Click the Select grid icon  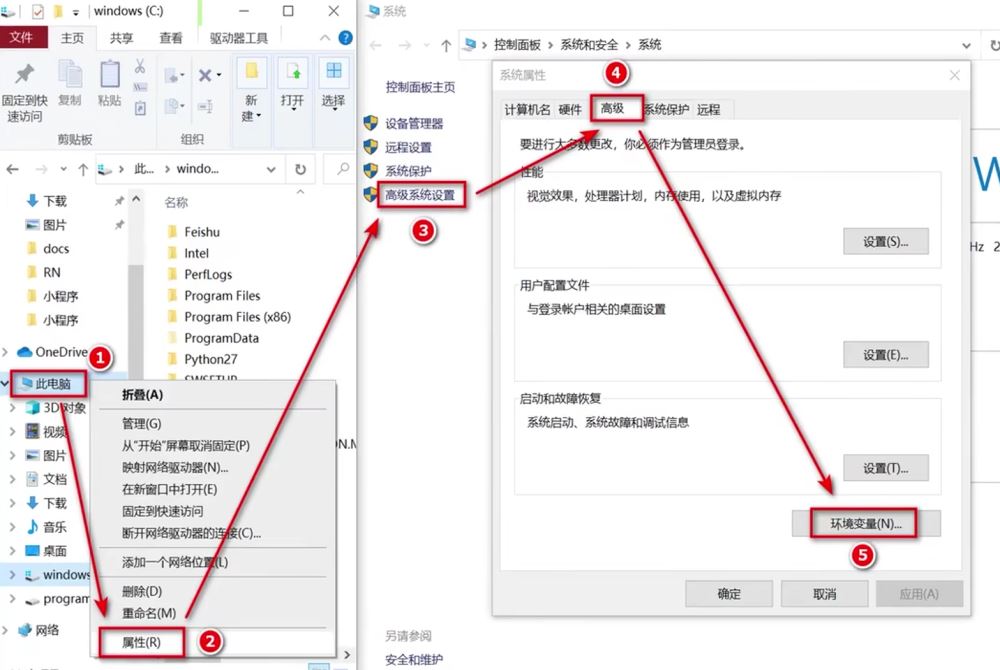334,70
